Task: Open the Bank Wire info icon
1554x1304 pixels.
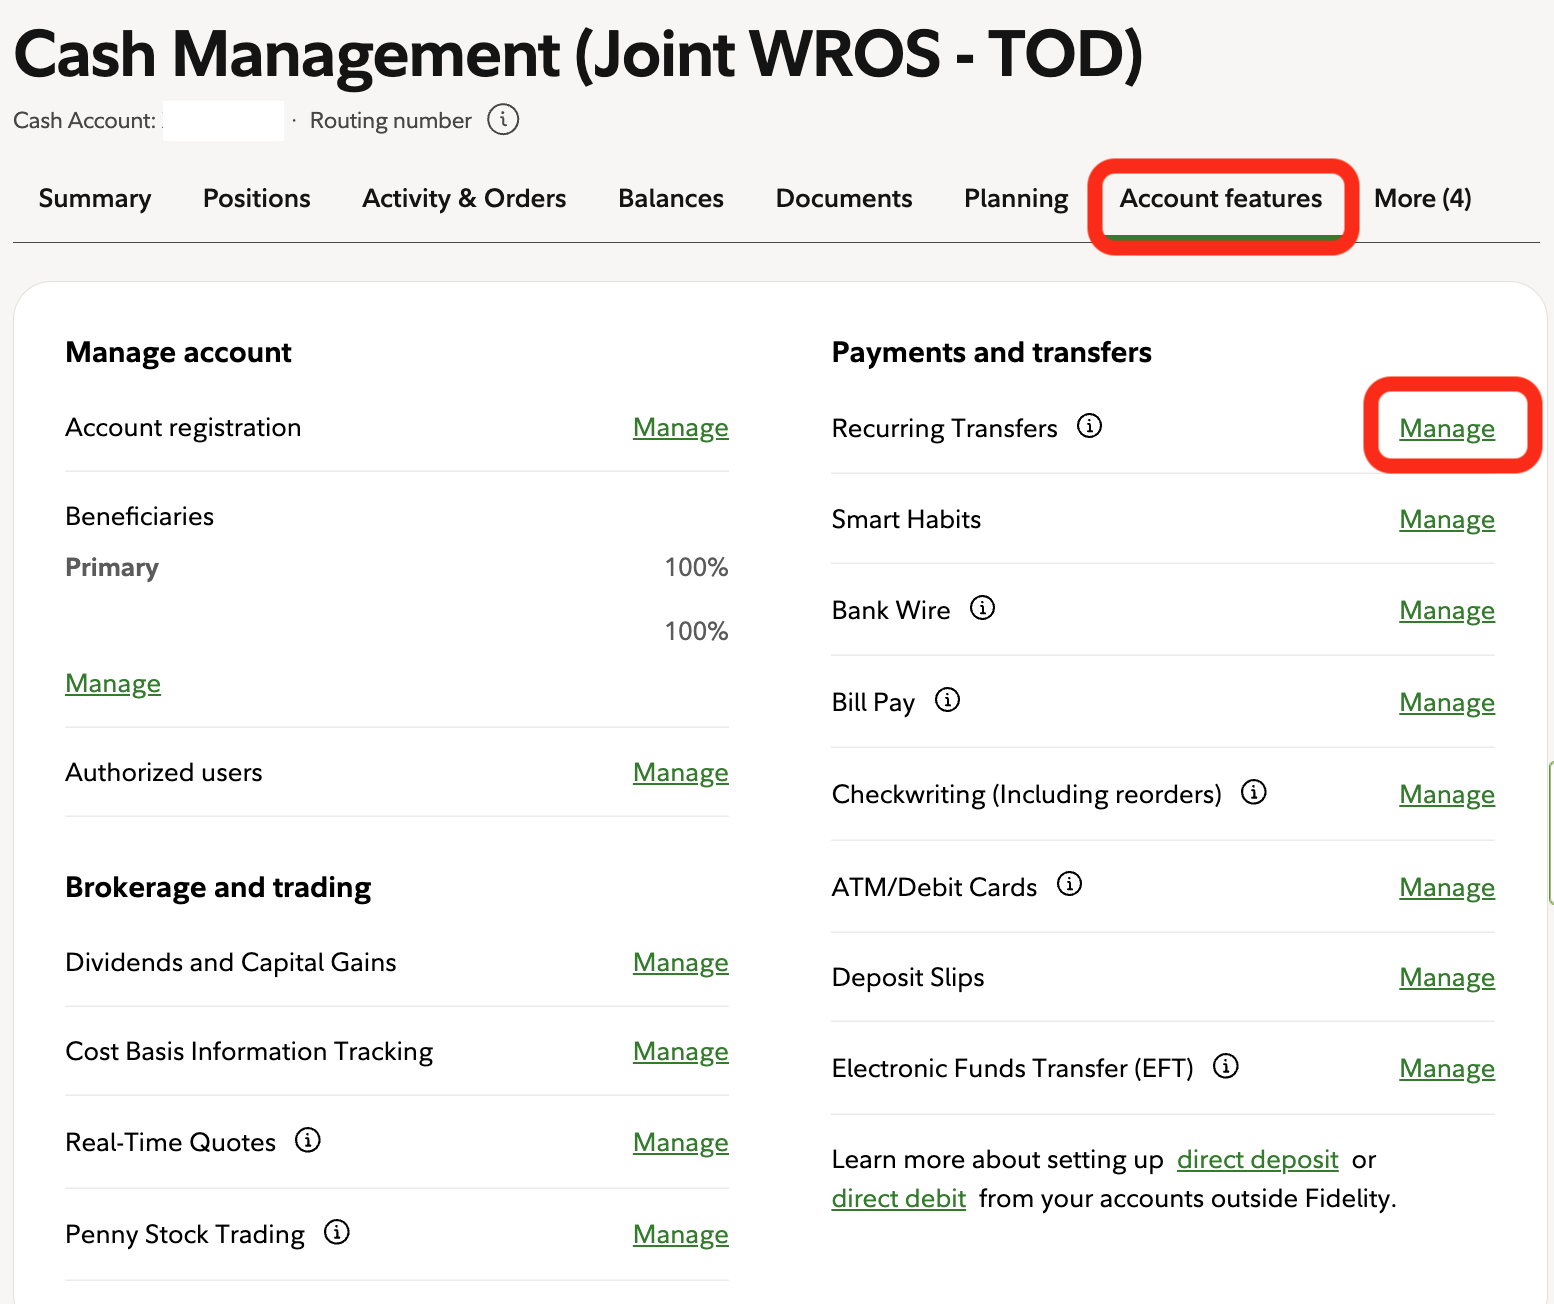Action: tap(982, 608)
